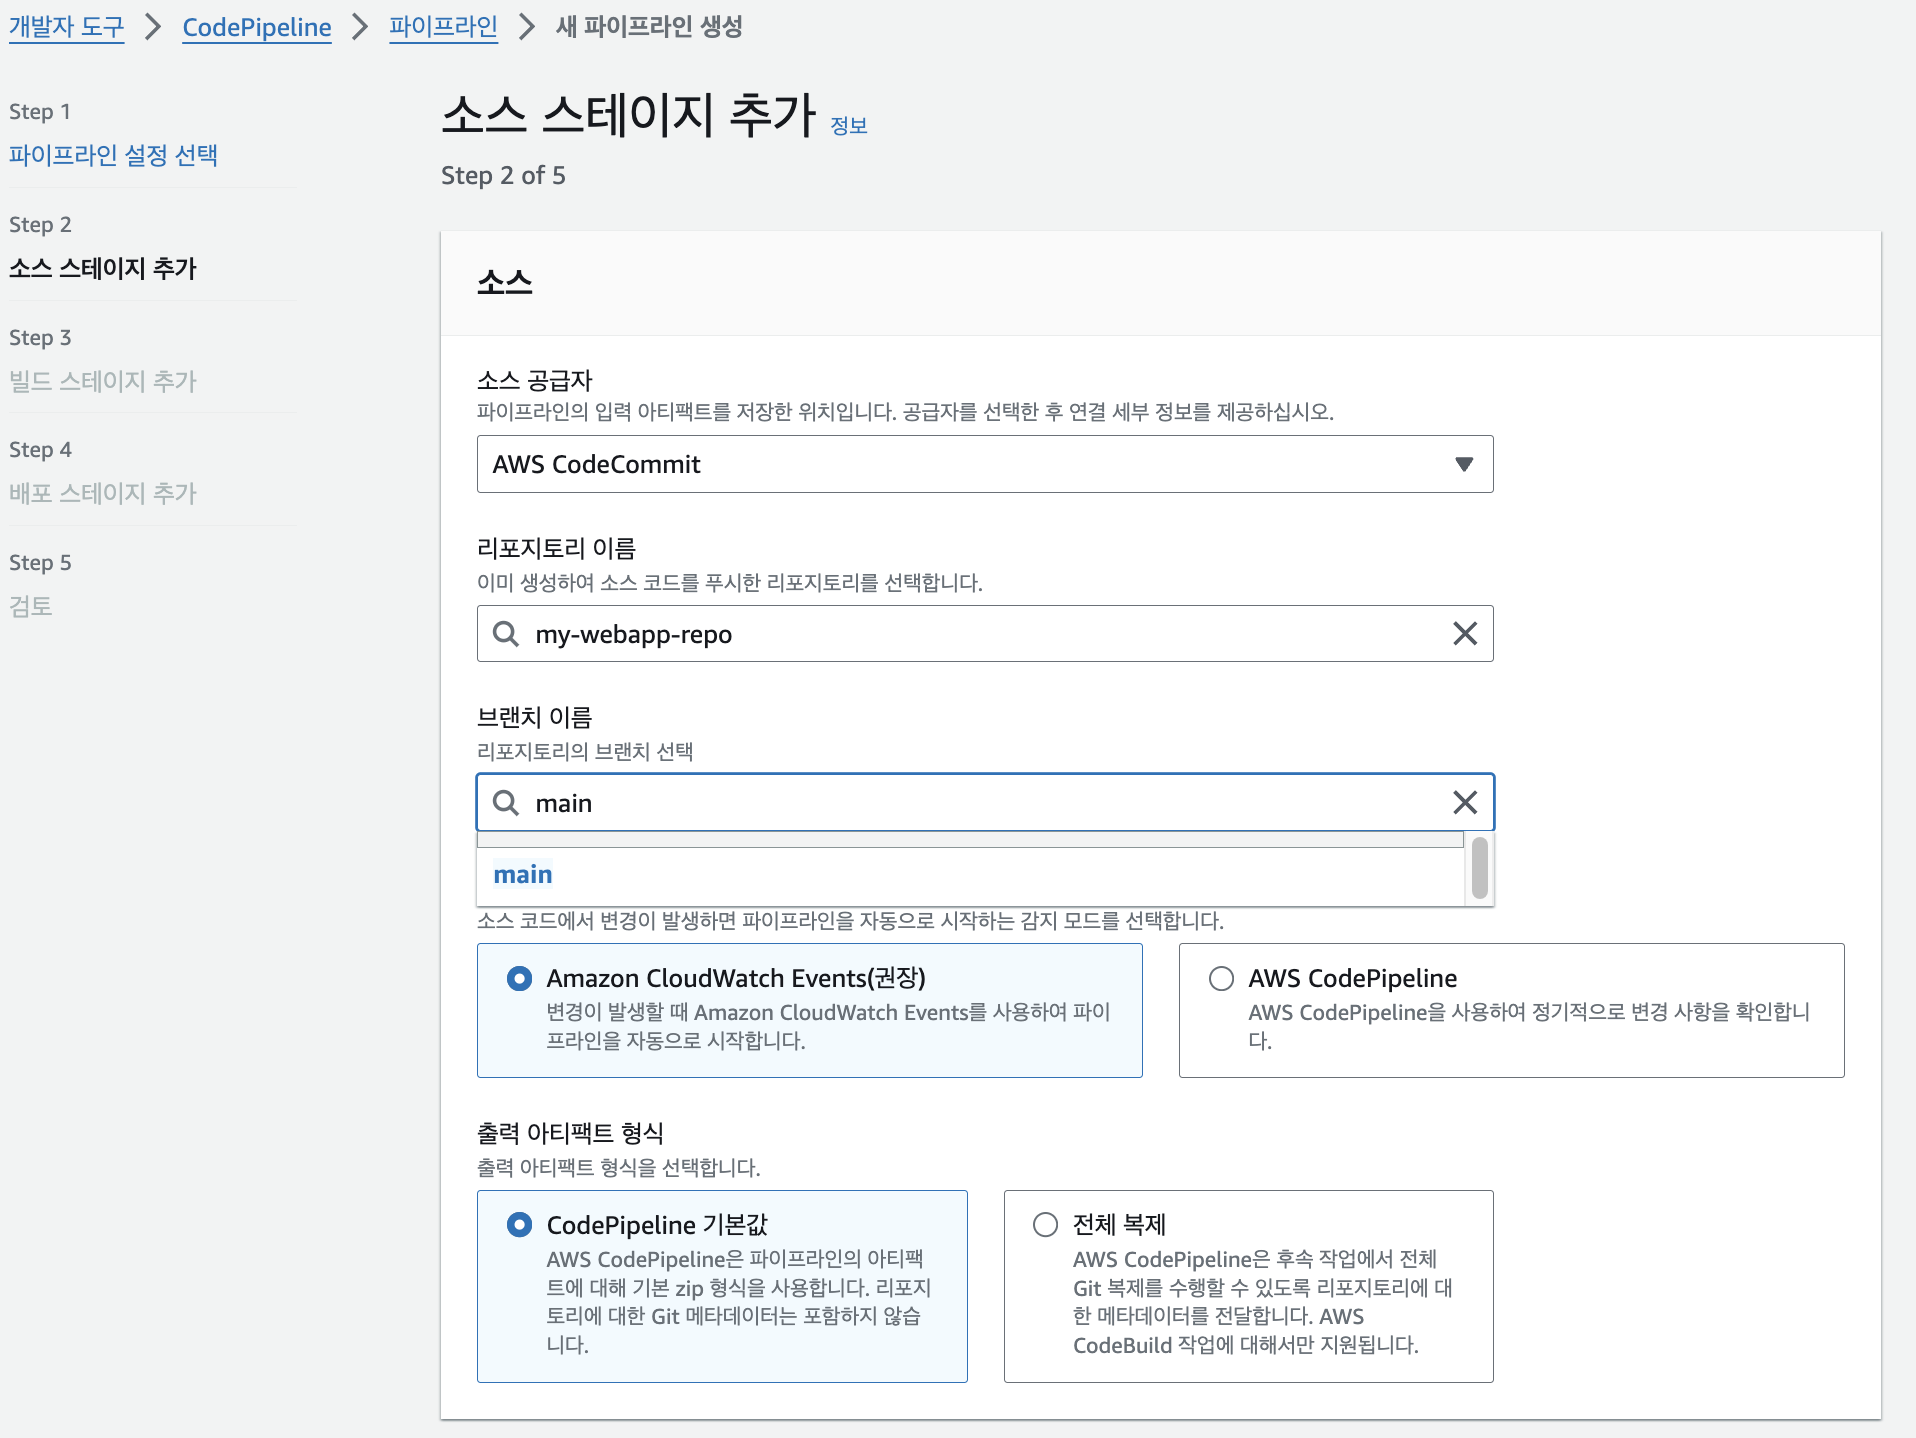Choose 전체 복제 artifact format
This screenshot has width=1916, height=1438.
click(1045, 1225)
